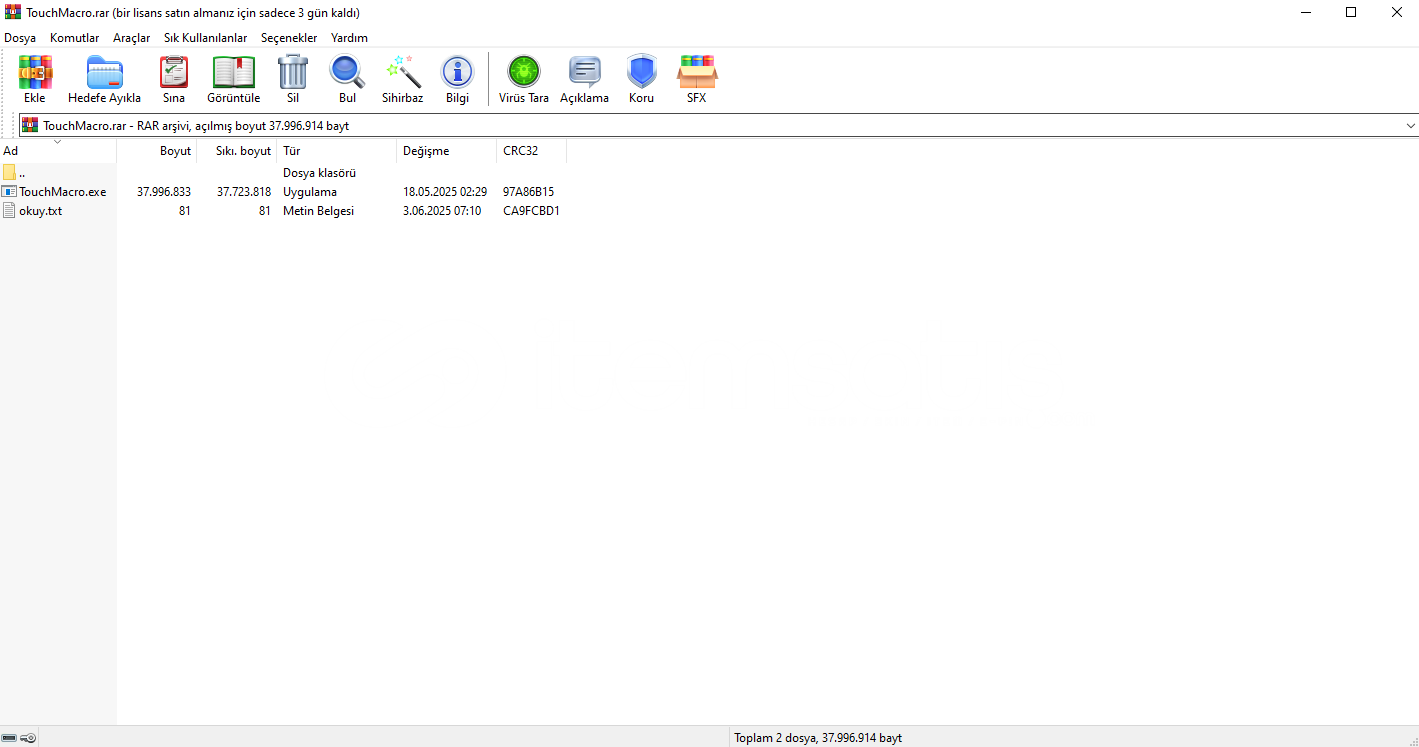Start Virüs Tara scan icon
The width and height of the screenshot is (1419, 747).
point(524,72)
